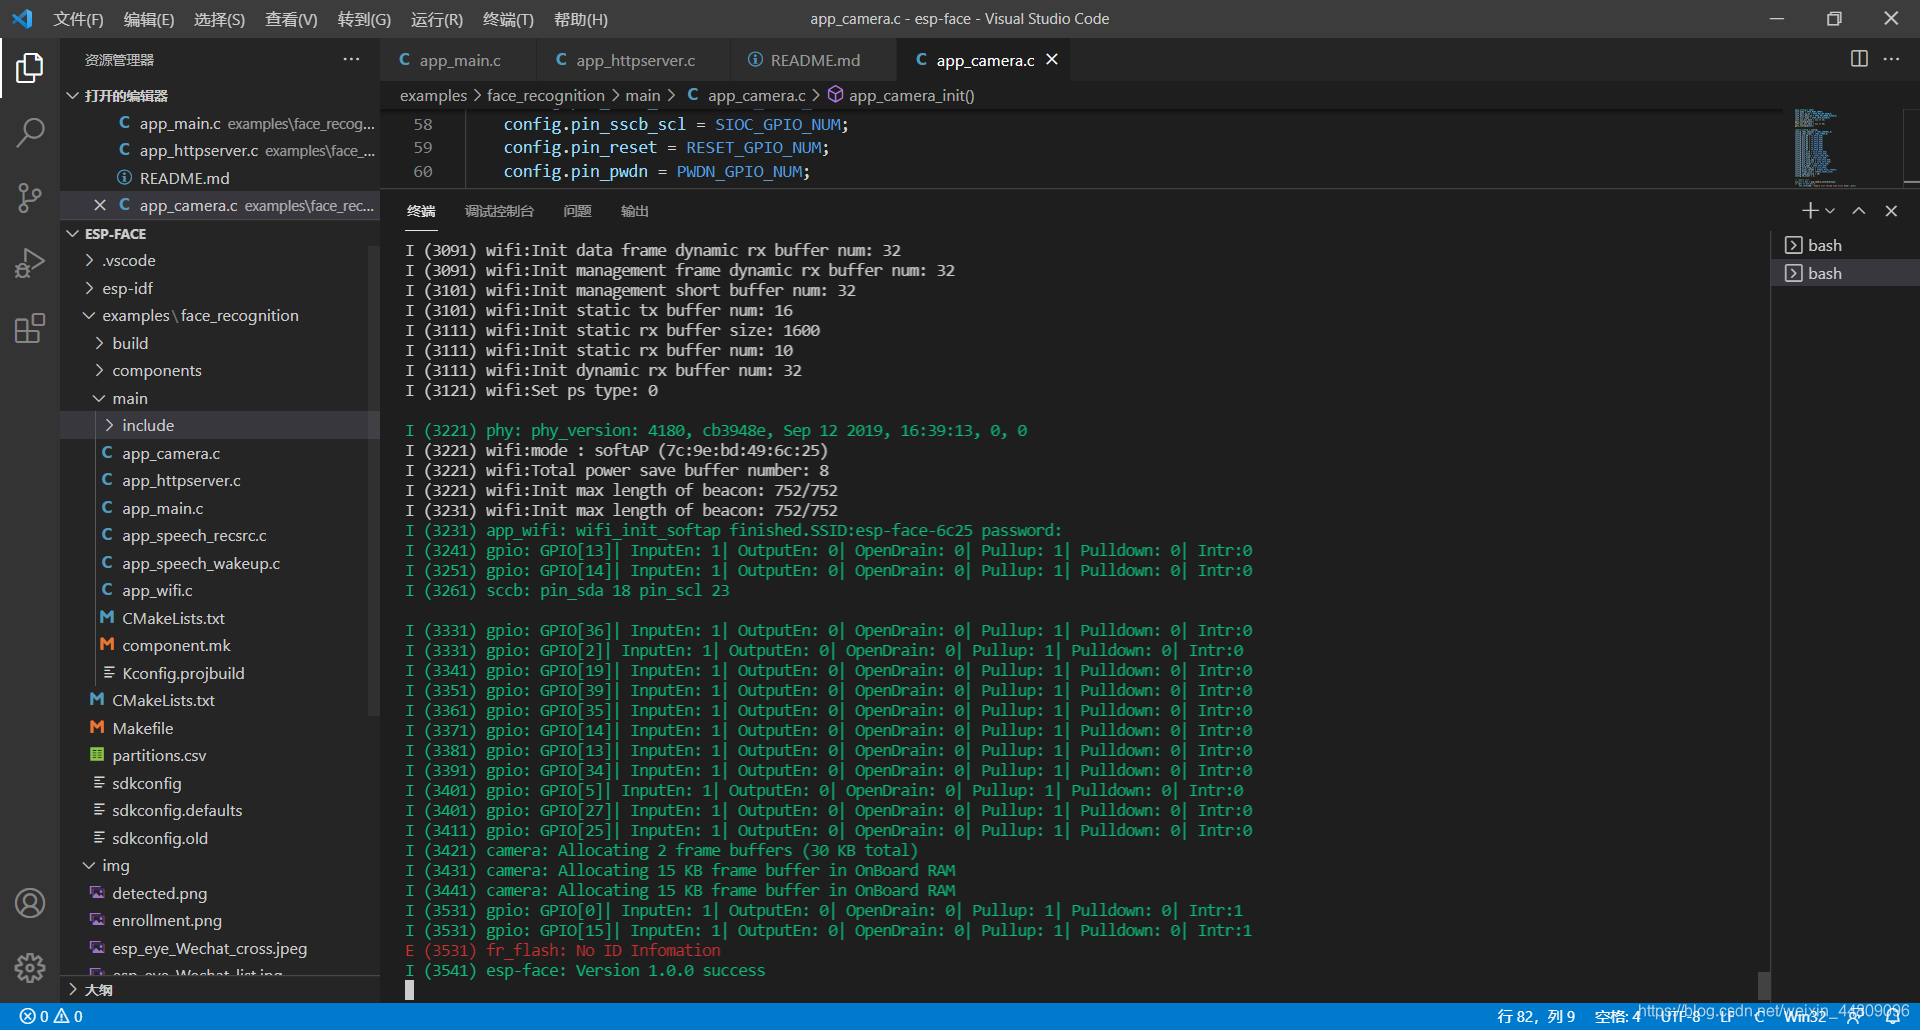The width and height of the screenshot is (1920, 1030).
Task: Switch to the Debug Console (调试控制台) panel tab
Action: [499, 211]
